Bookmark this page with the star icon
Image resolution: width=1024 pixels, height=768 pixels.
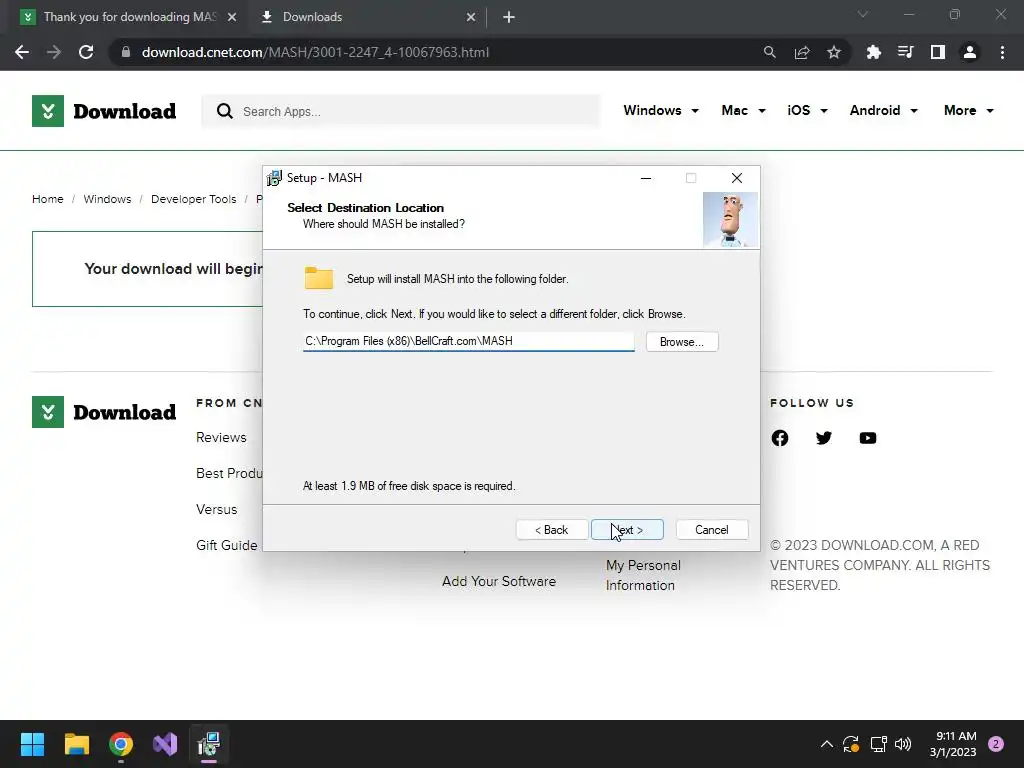point(834,52)
